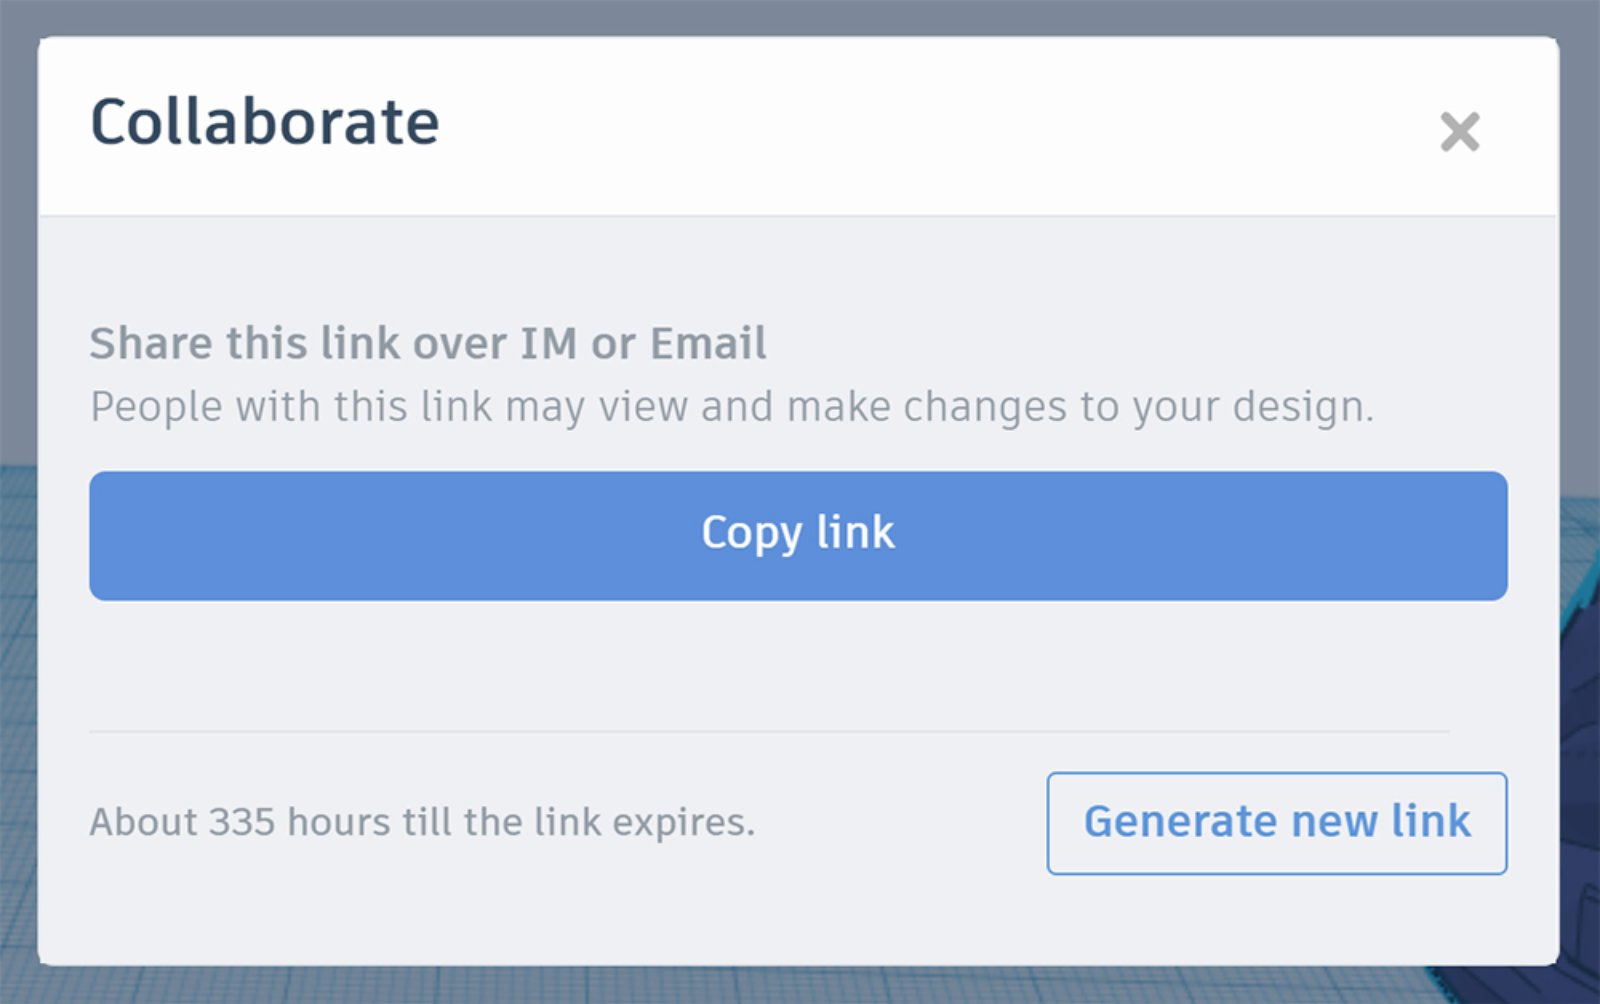
Task: Click the number 335 in the expiry message
Action: pyautogui.click(x=241, y=822)
